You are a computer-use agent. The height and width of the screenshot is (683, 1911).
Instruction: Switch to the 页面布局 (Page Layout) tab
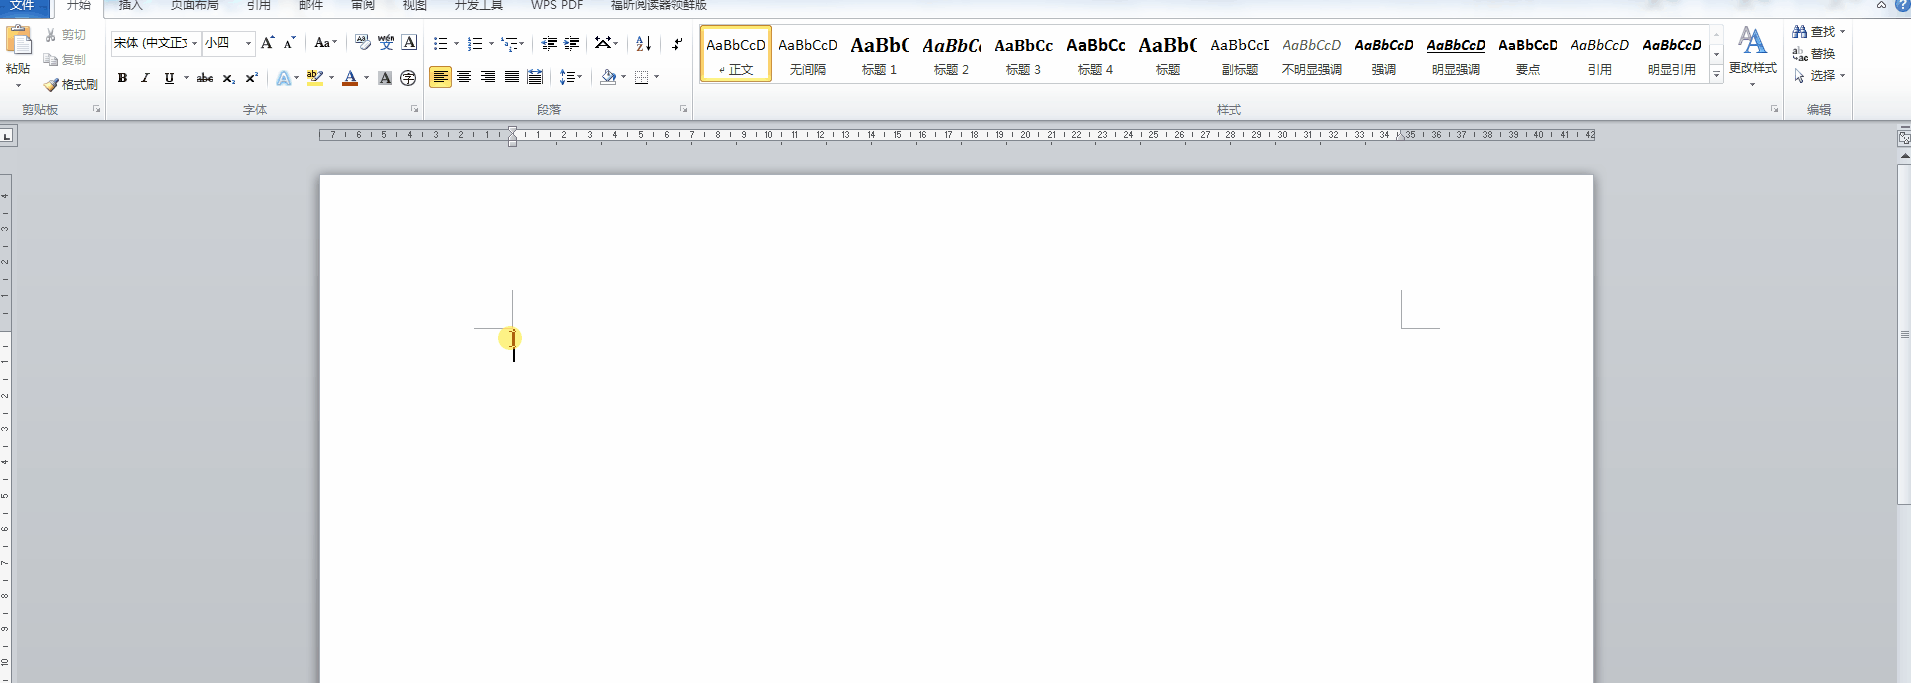coord(194,6)
